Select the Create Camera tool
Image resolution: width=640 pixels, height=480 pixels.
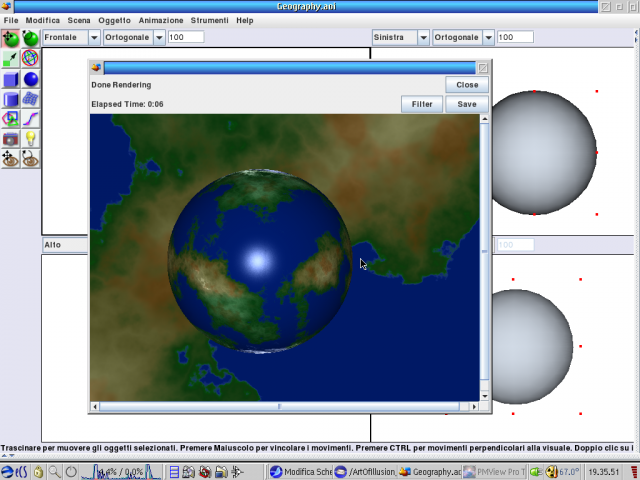[x=11, y=139]
